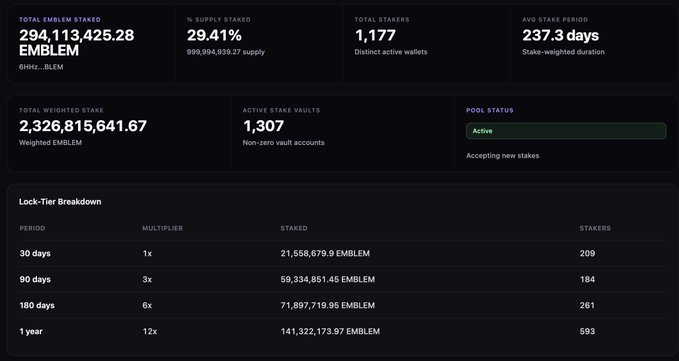679x361 pixels.
Task: Click the % SUPPLY STAKED label
Action: pos(218,19)
